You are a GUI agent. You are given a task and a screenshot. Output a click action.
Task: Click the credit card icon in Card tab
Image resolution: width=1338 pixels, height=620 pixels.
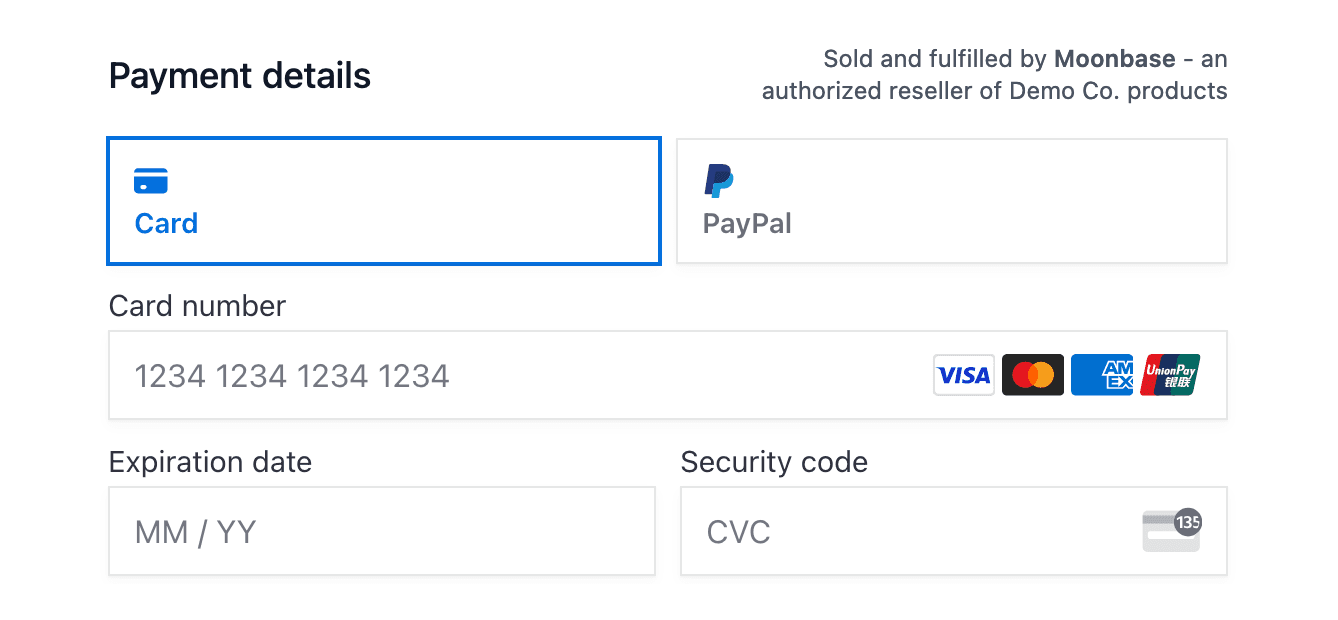(x=151, y=181)
